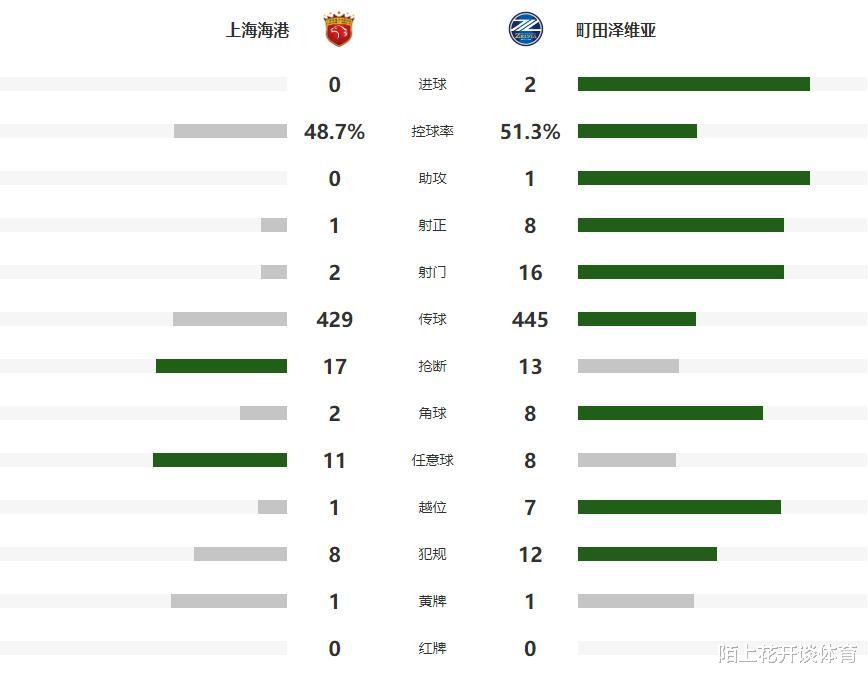The height and width of the screenshot is (677, 868).
Task: Open the 上海海港 team name link
Action: tap(257, 30)
